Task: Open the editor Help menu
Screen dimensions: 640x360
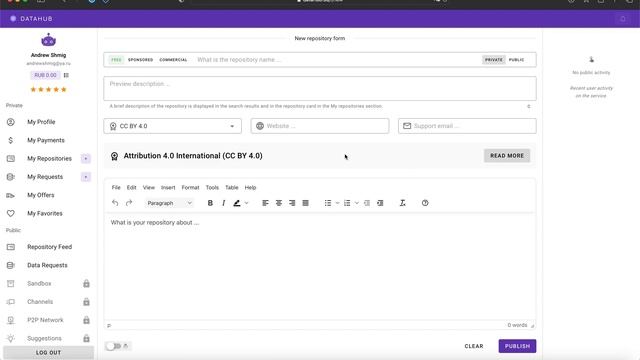Action: [x=250, y=188]
